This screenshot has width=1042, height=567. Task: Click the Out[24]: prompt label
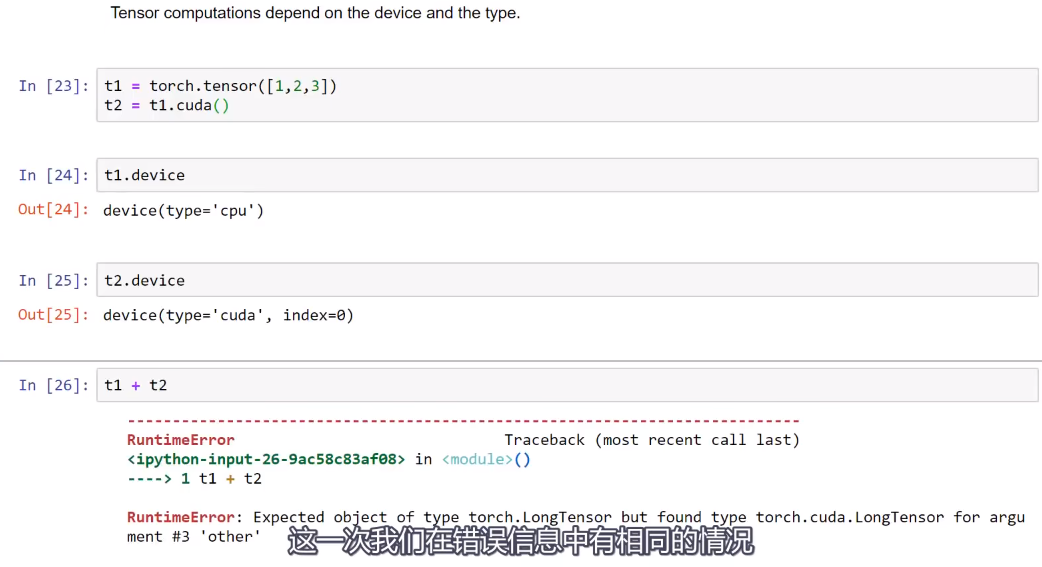(53, 209)
